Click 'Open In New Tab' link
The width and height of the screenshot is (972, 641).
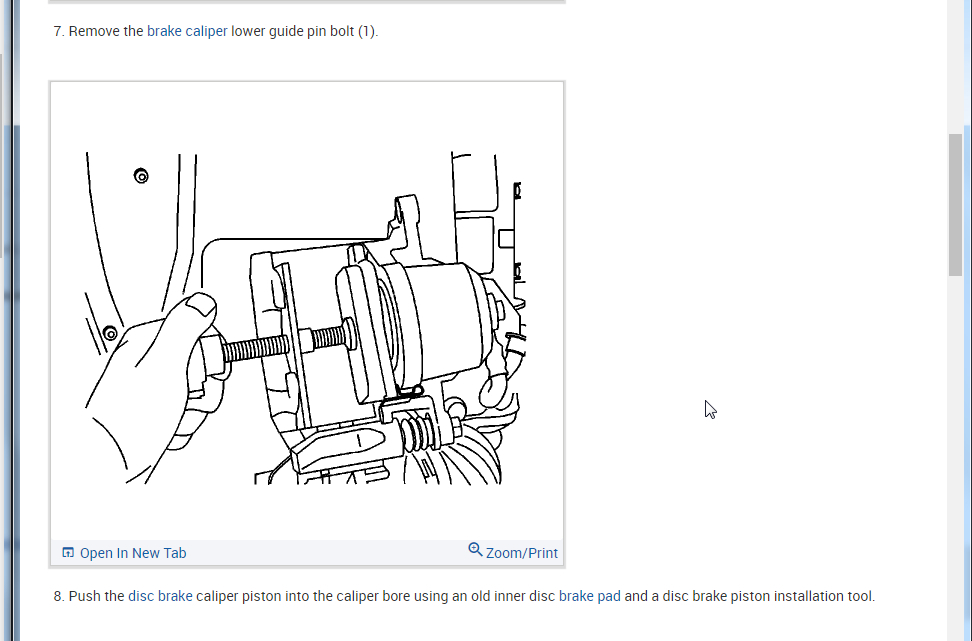click(133, 553)
